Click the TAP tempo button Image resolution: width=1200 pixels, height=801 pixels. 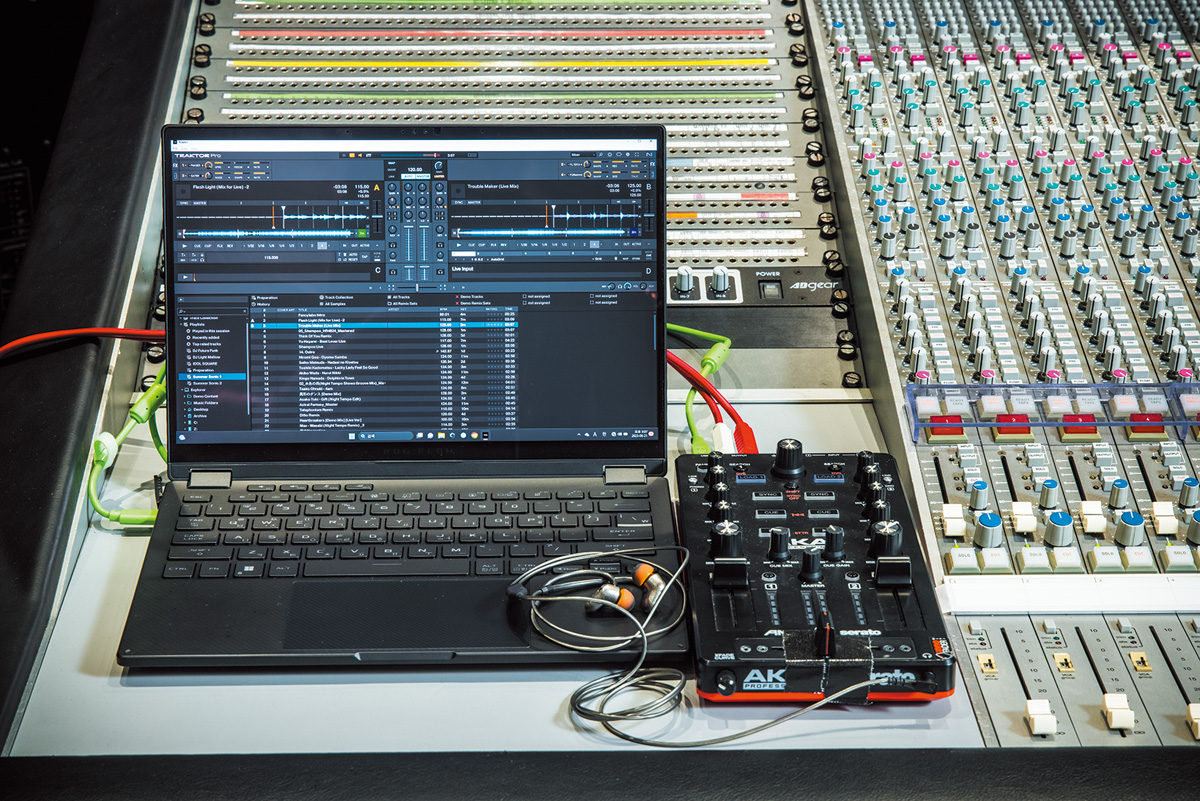364,258
